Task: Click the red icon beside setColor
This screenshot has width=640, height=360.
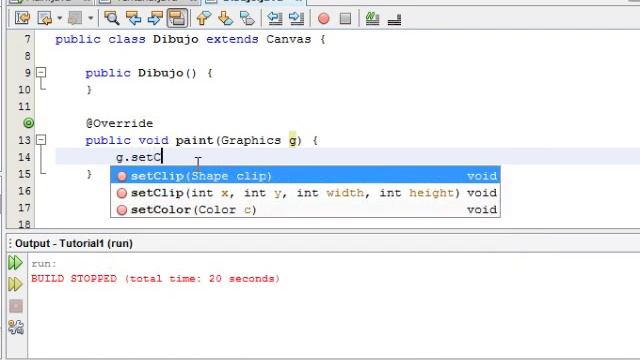Action: tap(122, 210)
